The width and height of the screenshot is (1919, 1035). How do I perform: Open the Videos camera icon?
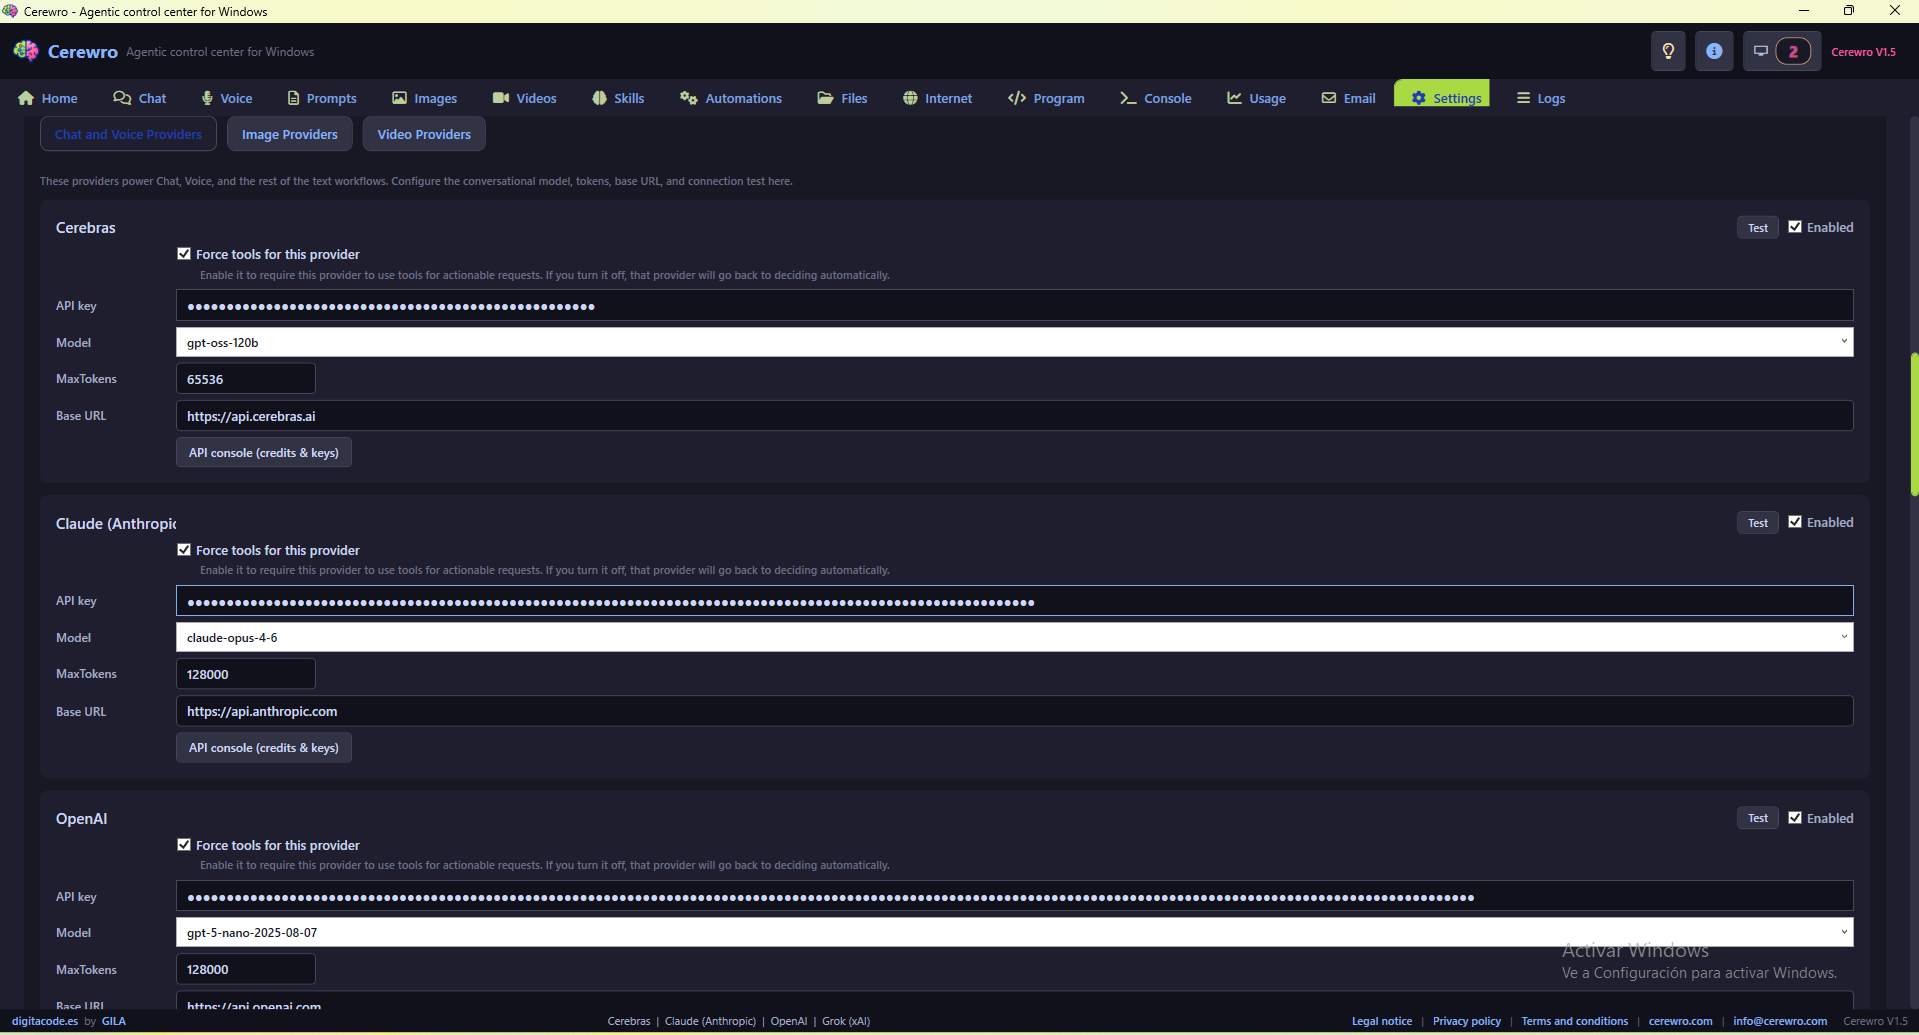click(x=501, y=98)
